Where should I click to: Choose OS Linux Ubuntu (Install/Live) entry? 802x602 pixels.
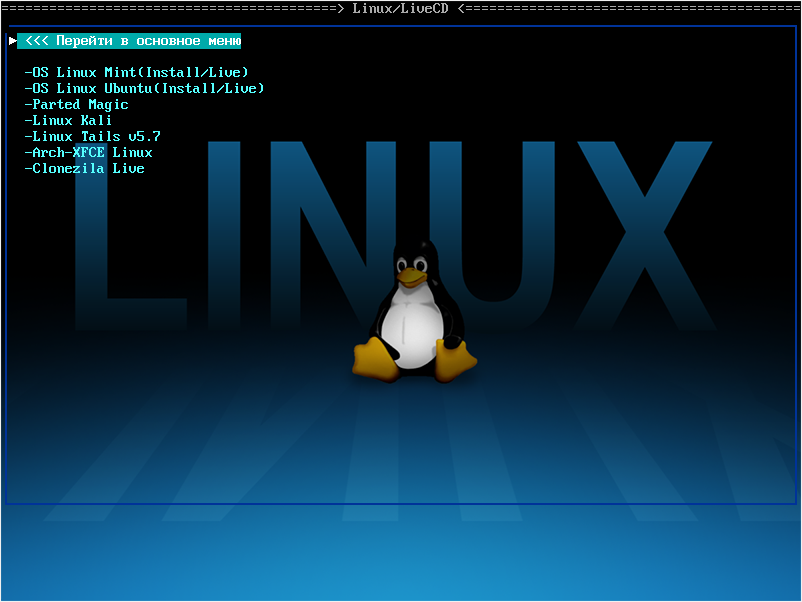[x=144, y=88]
